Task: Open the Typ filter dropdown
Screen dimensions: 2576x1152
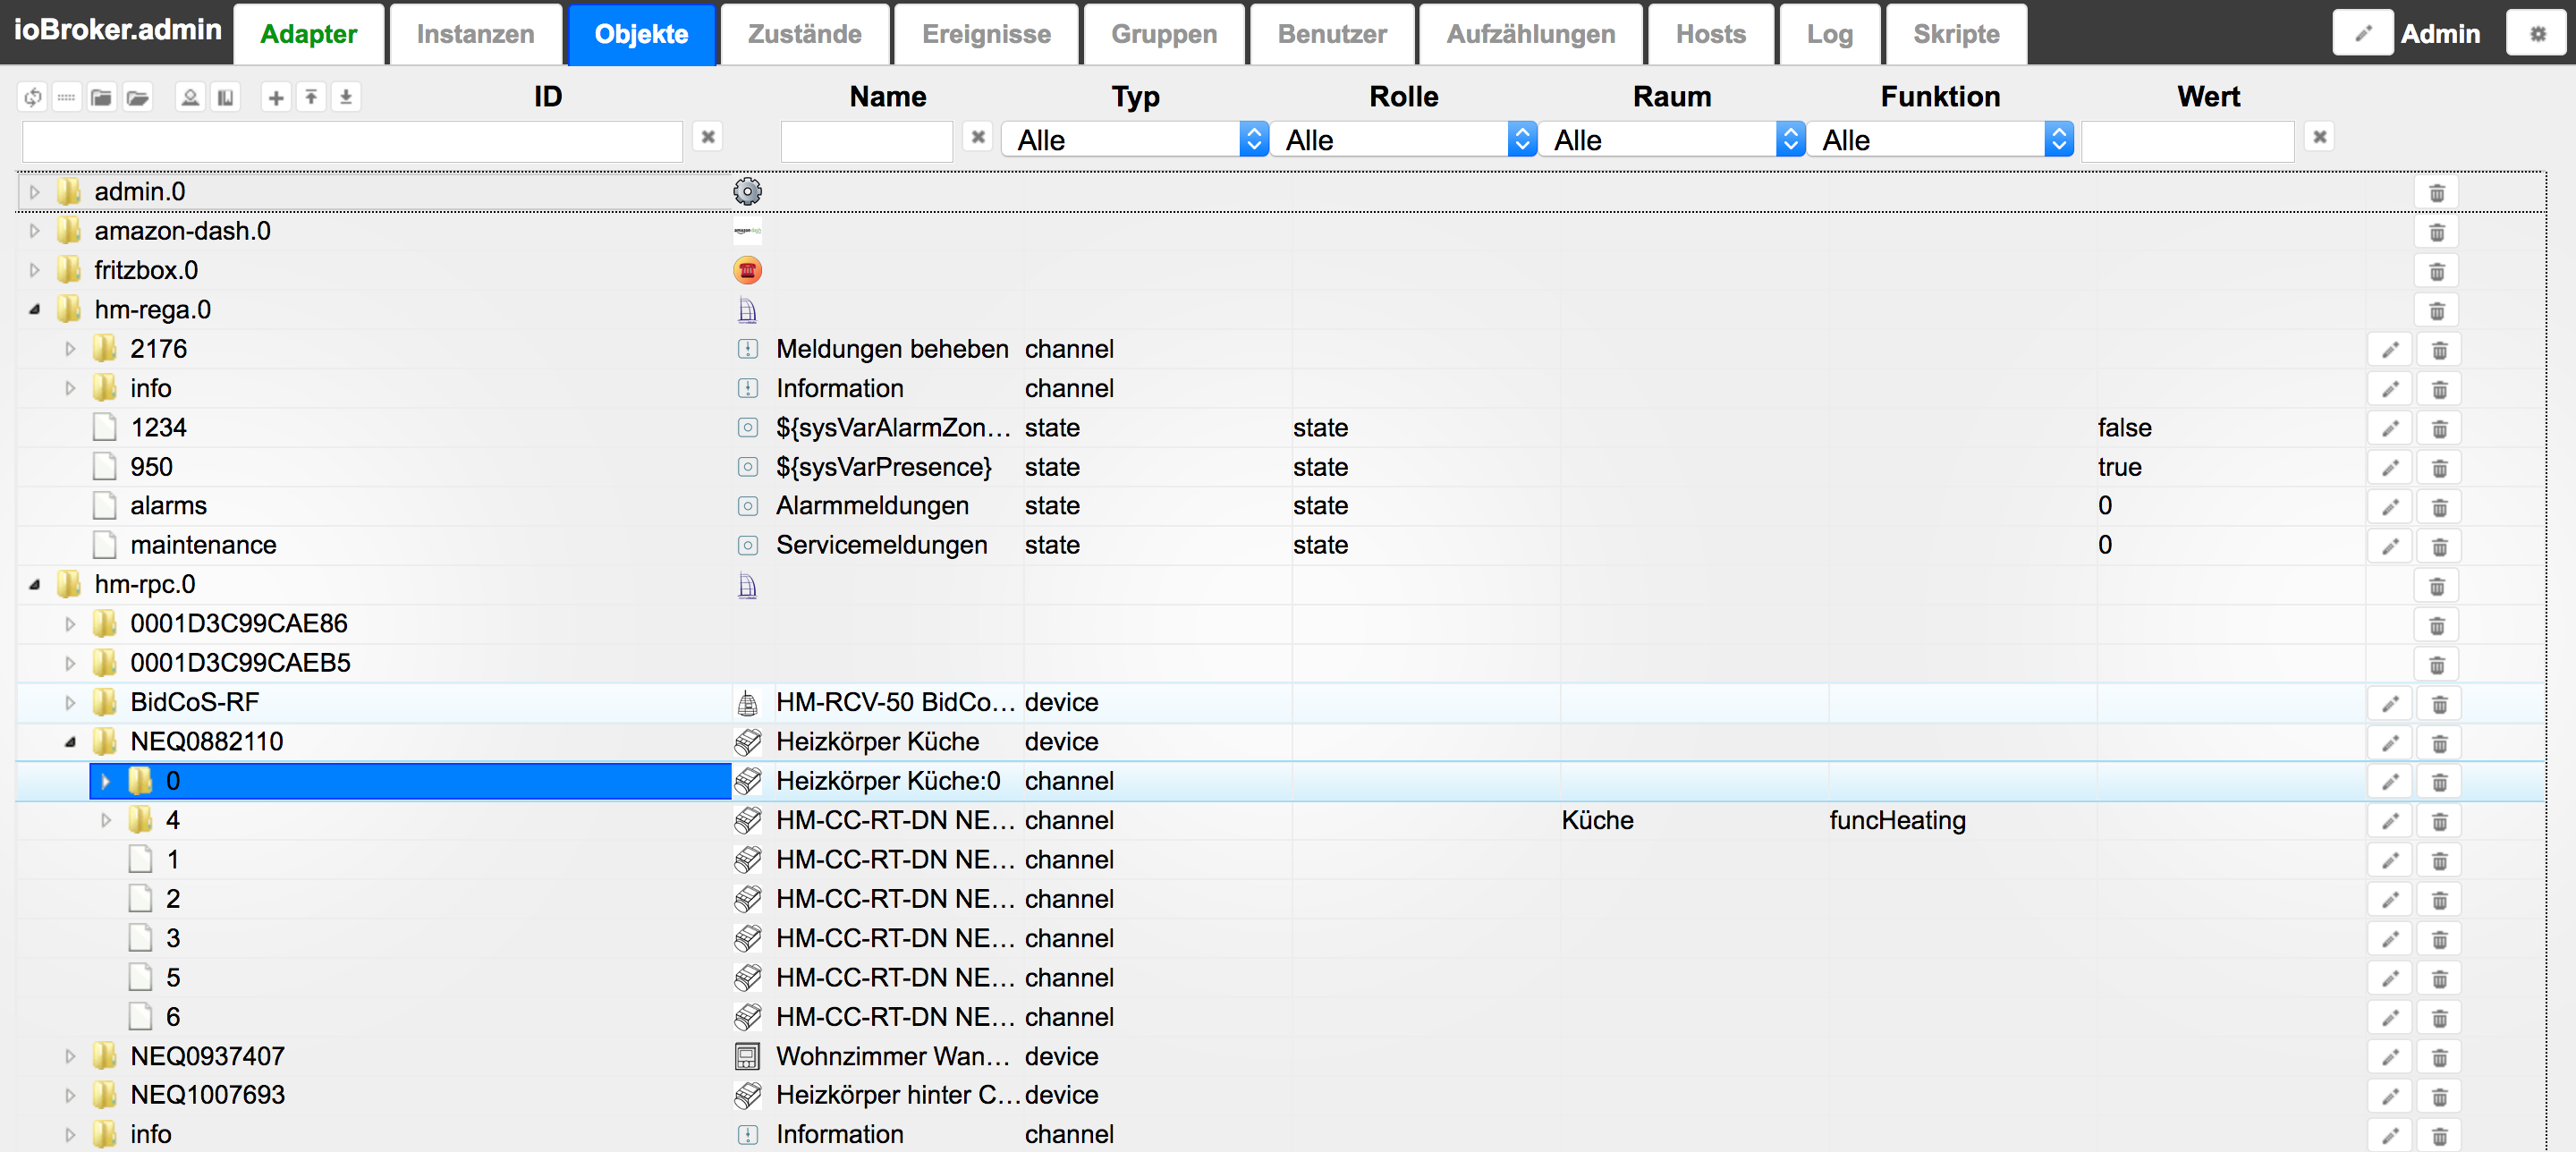Action: point(1135,140)
